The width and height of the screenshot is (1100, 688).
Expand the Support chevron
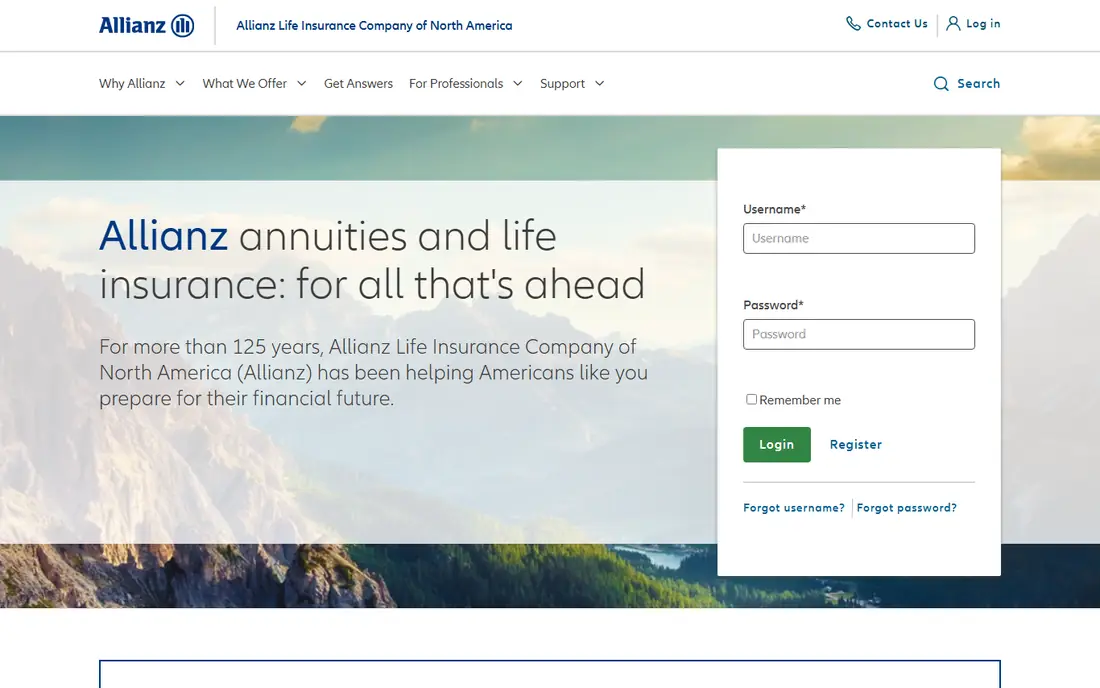(x=600, y=83)
